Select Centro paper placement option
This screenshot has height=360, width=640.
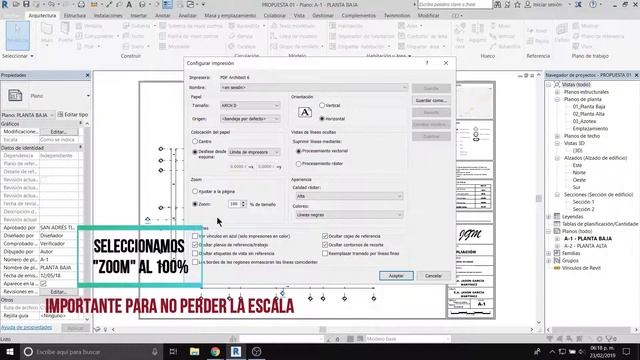pos(195,141)
